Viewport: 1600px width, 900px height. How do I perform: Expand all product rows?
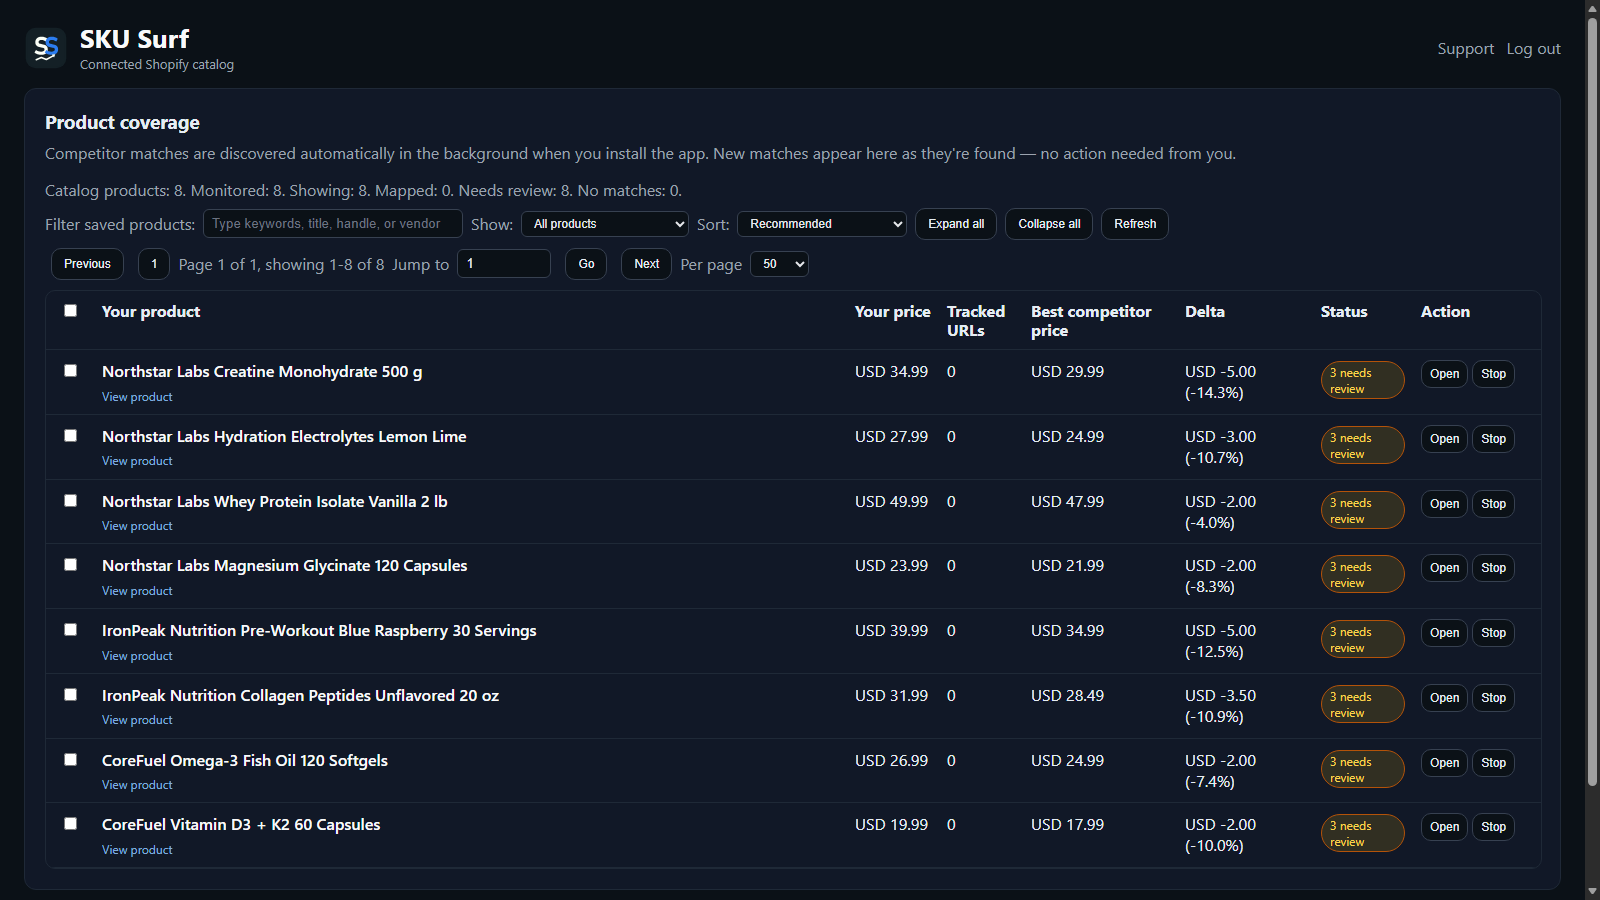click(956, 224)
